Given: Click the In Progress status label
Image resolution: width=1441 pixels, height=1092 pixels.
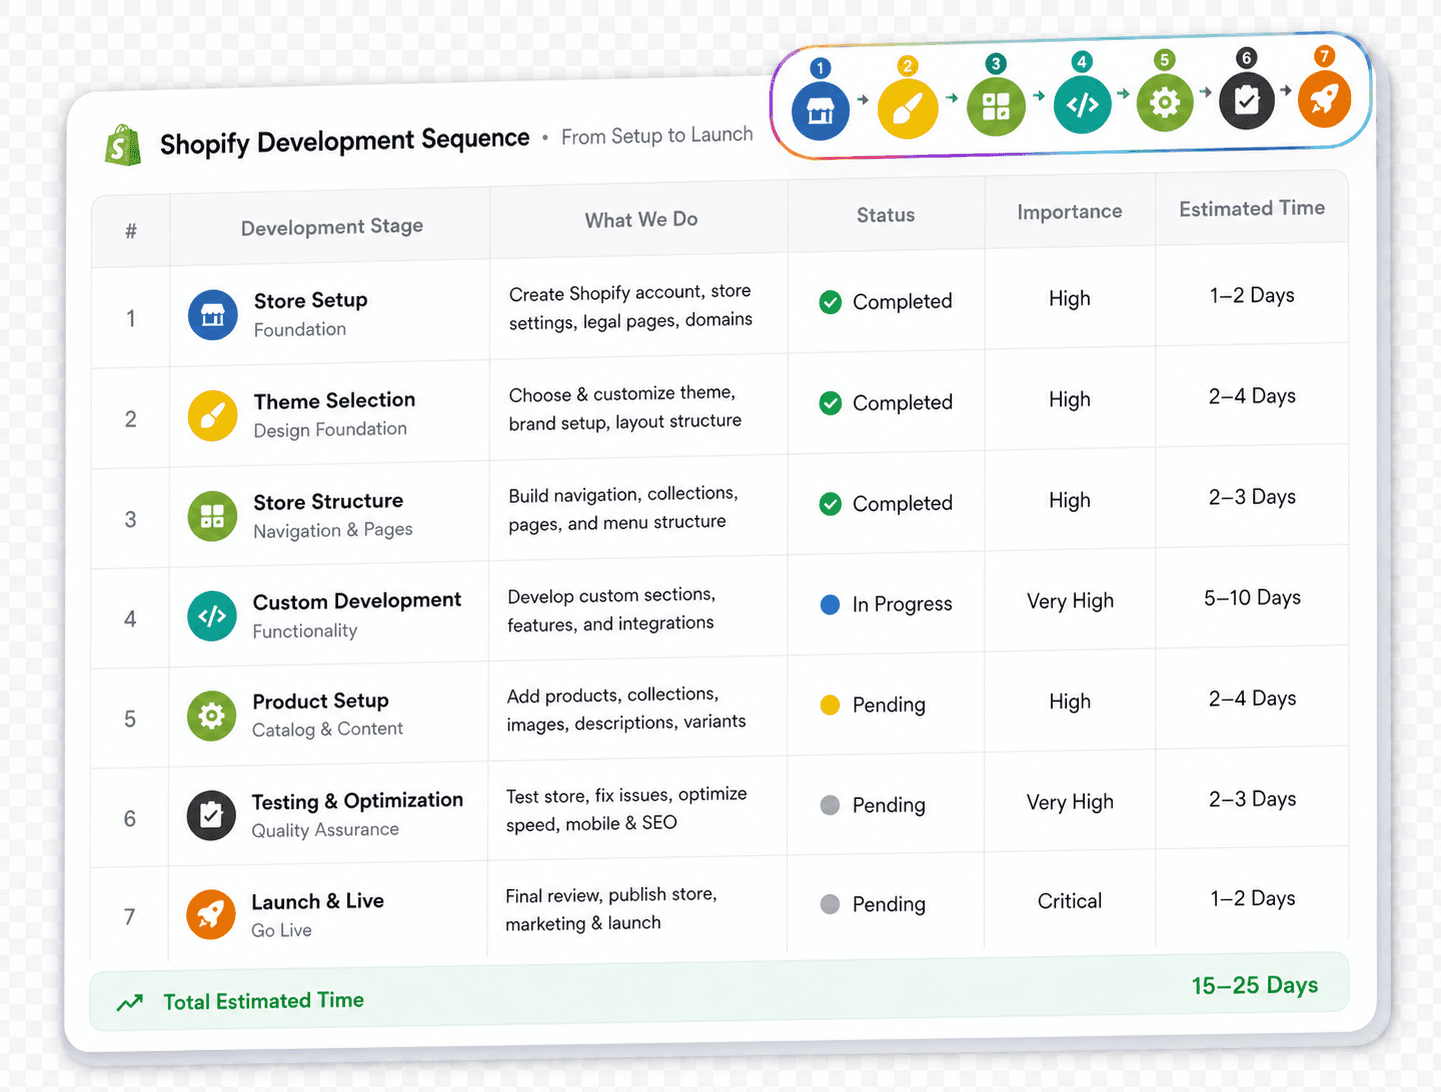Looking at the screenshot, I should (x=902, y=604).
